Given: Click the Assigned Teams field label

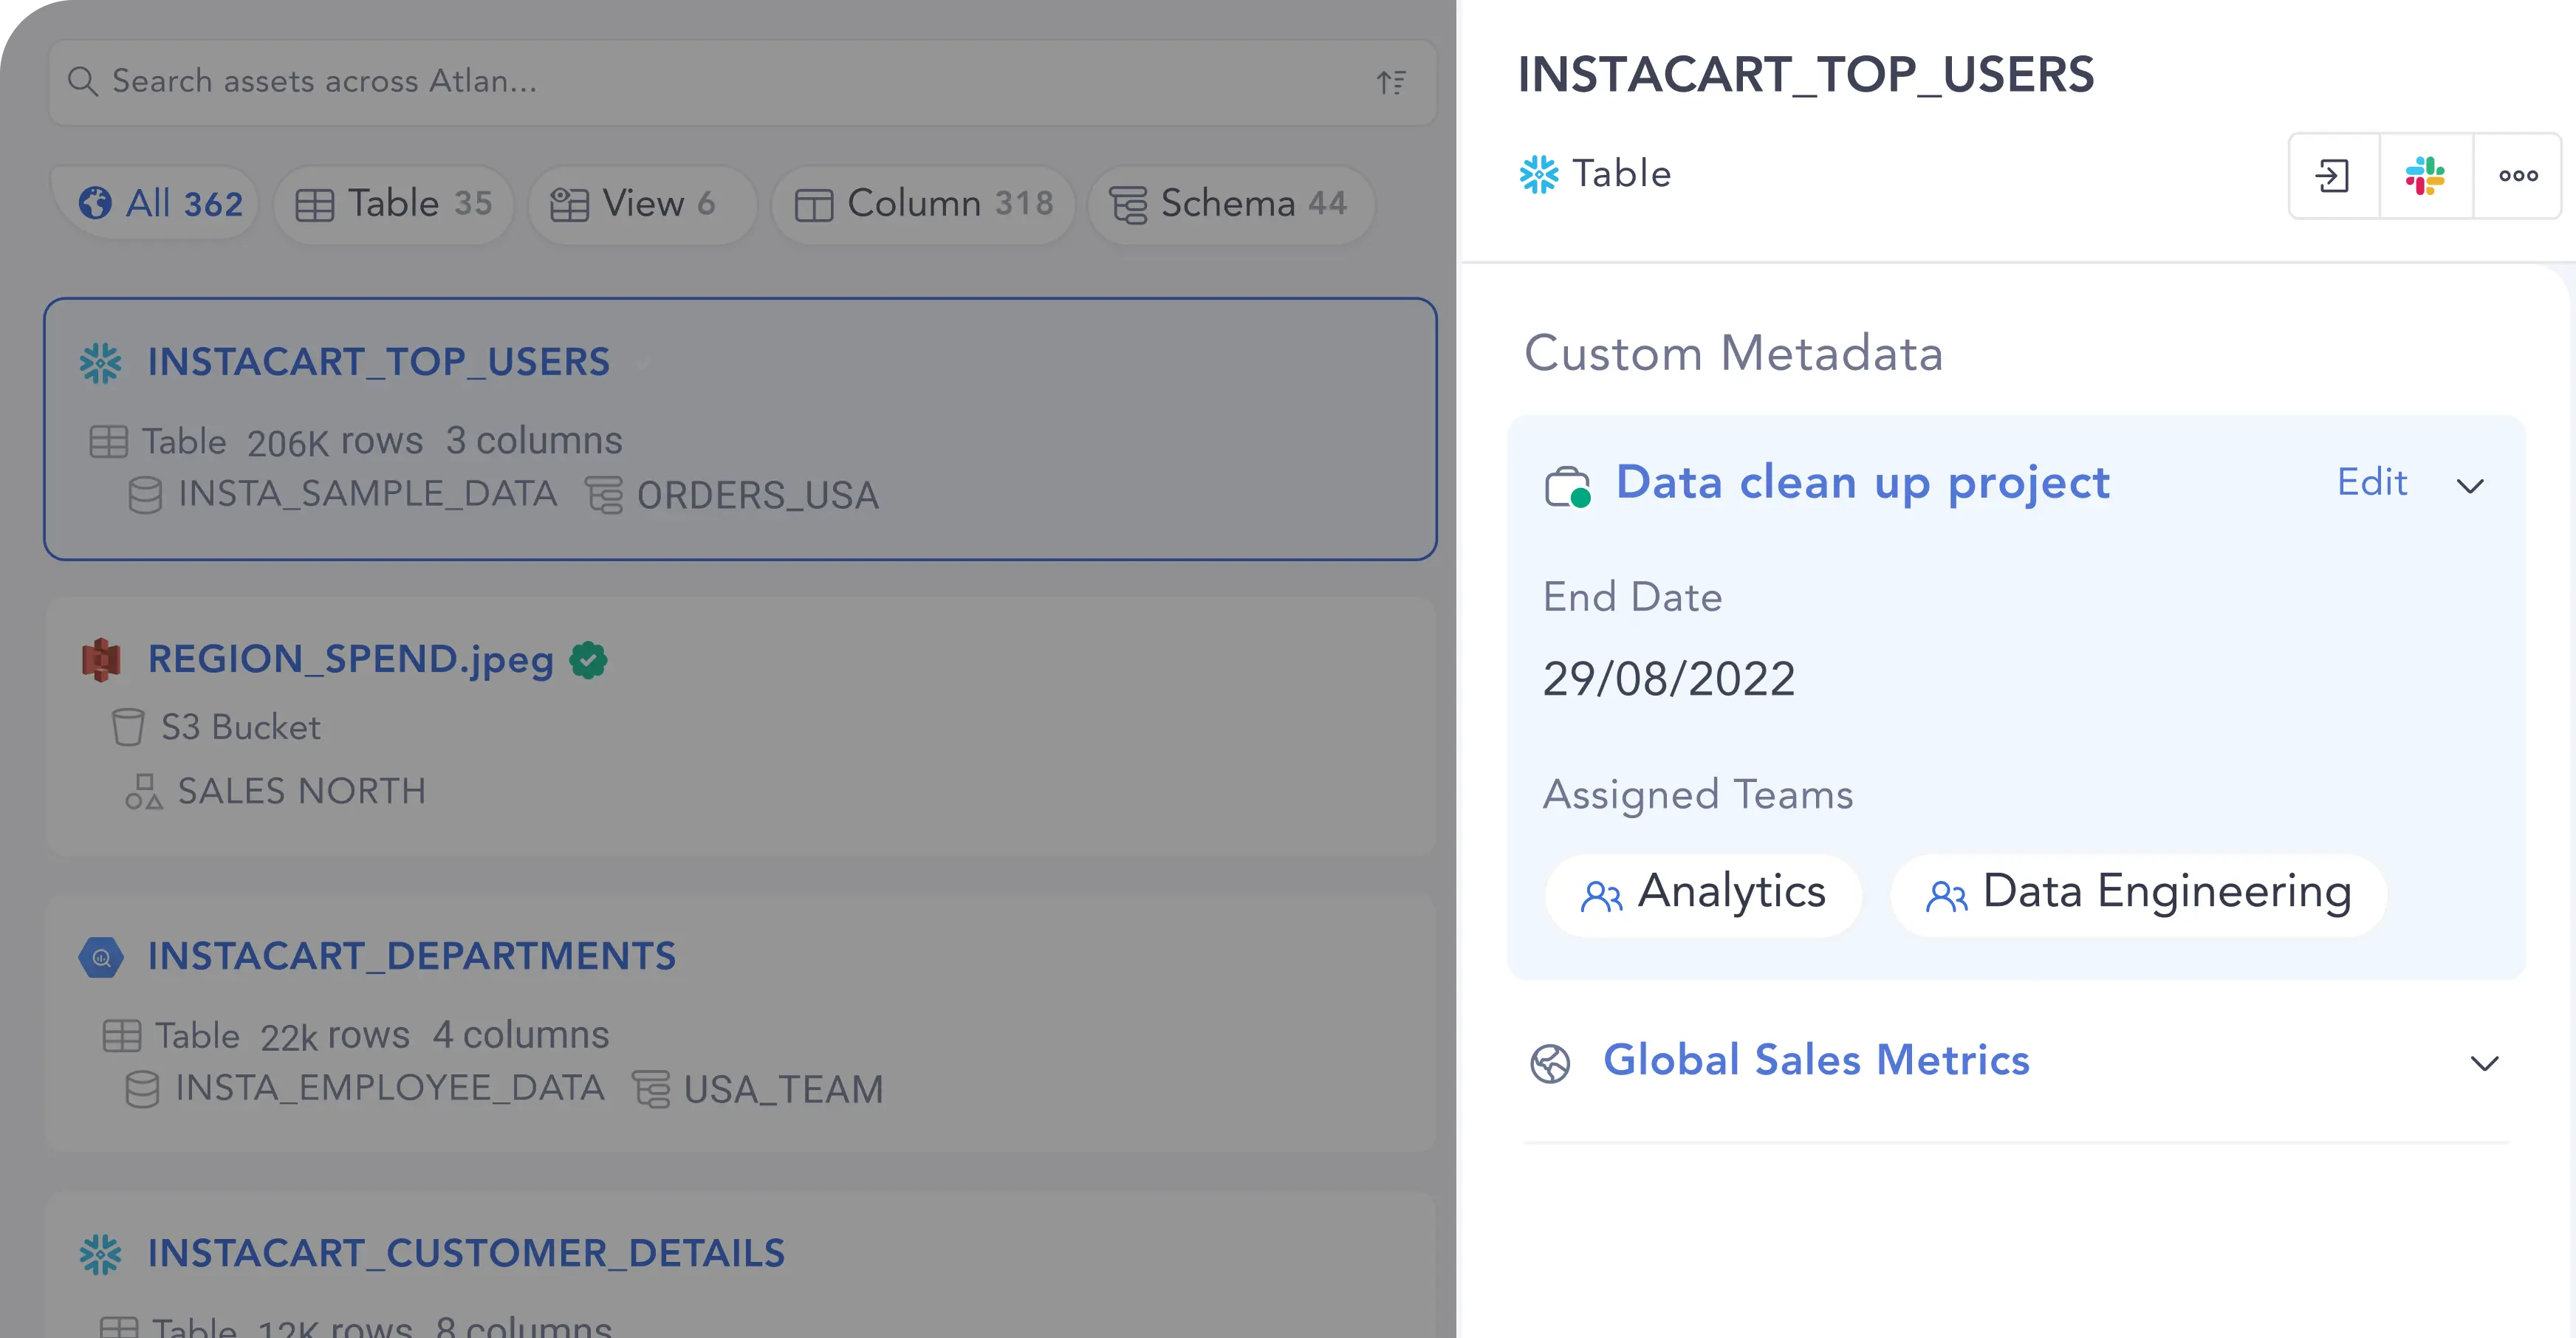Looking at the screenshot, I should [1698, 796].
